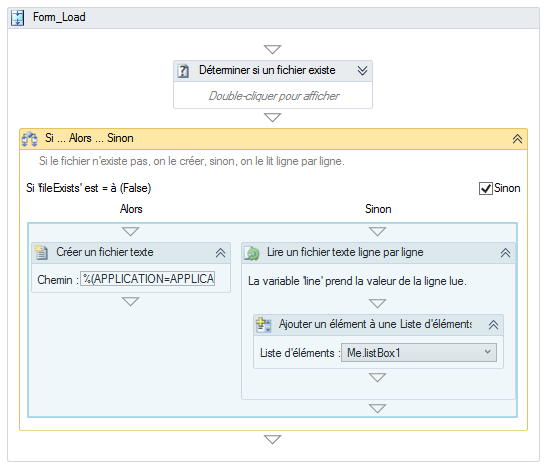550x468 pixels.
Task: Click the Créer un fichier texte icon
Action: pyautogui.click(x=41, y=253)
